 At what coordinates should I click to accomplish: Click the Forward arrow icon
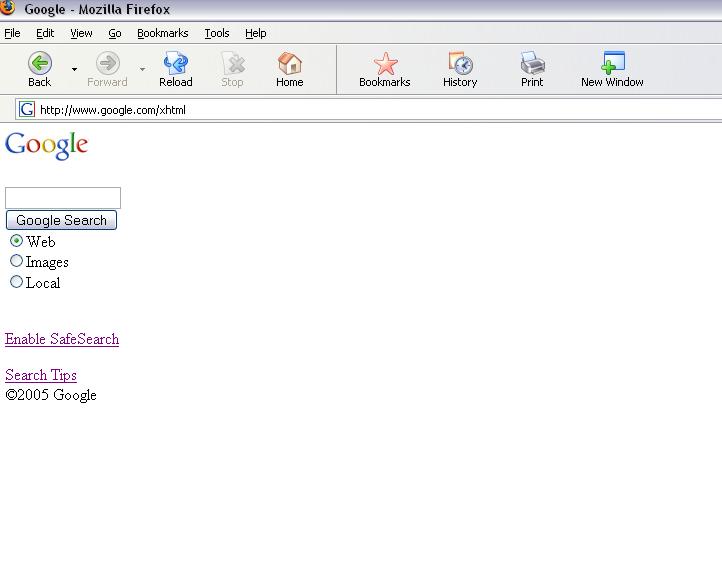pyautogui.click(x=107, y=64)
